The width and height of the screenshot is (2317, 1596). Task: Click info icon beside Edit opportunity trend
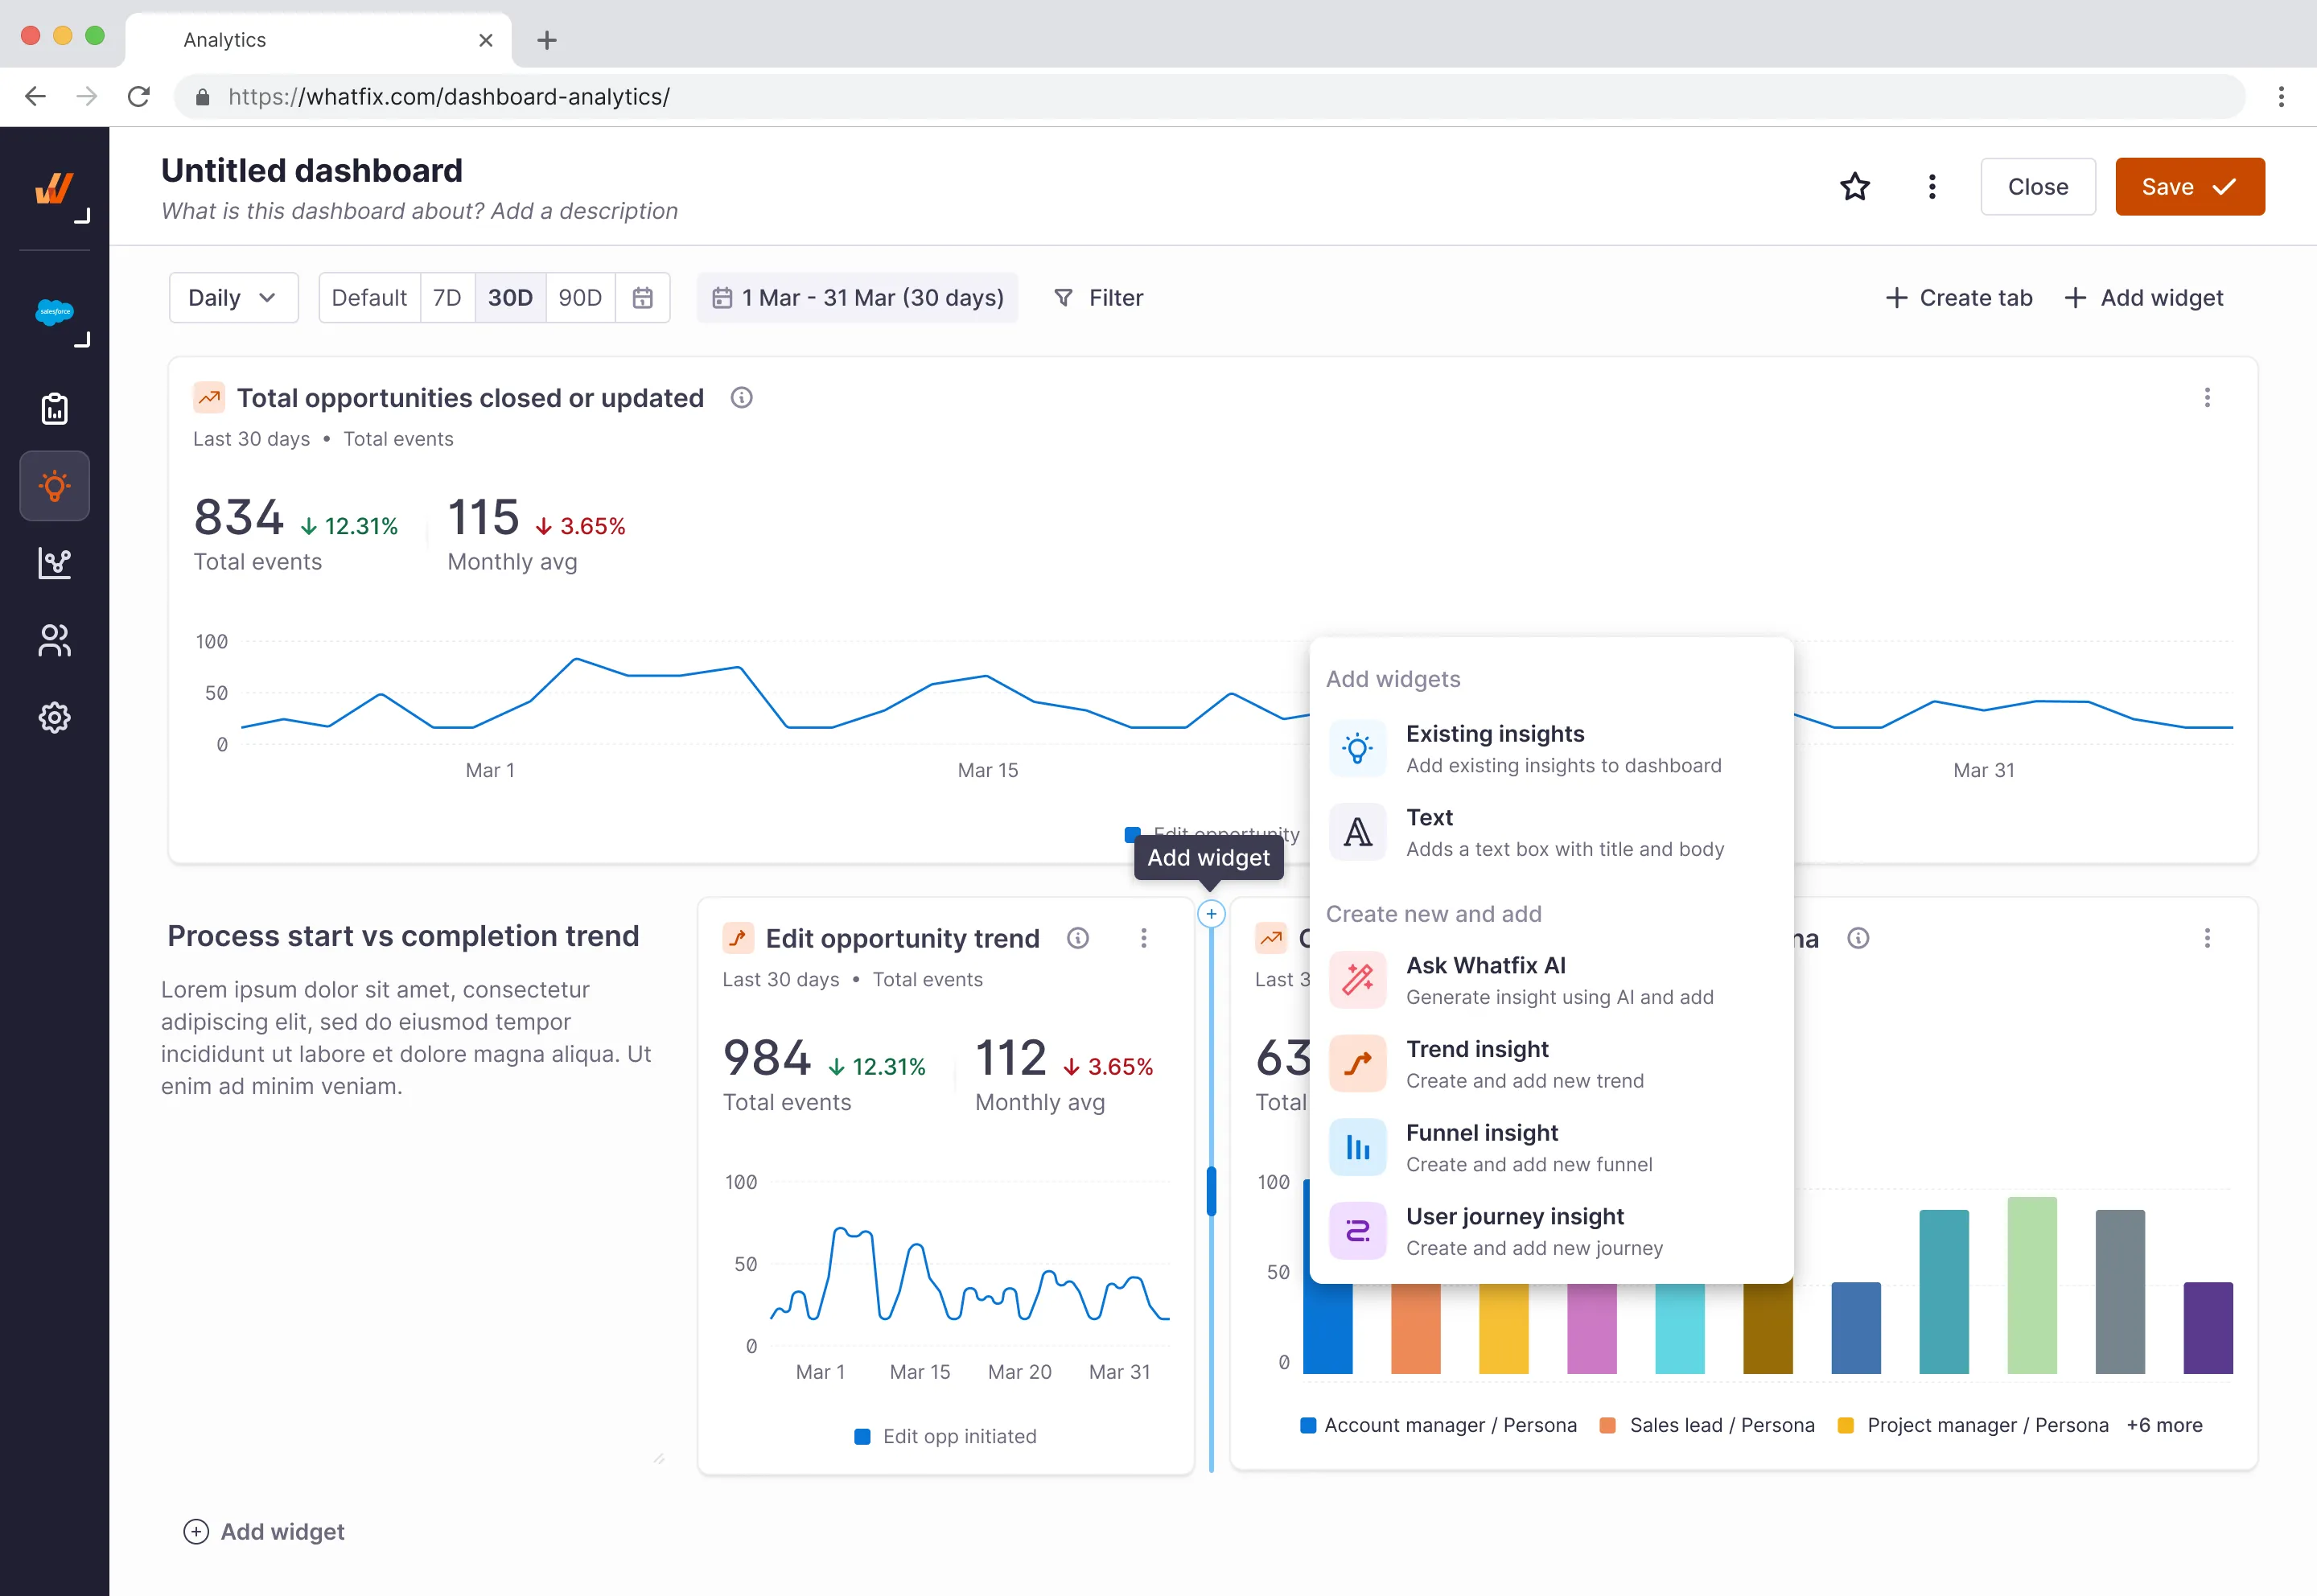tap(1077, 938)
